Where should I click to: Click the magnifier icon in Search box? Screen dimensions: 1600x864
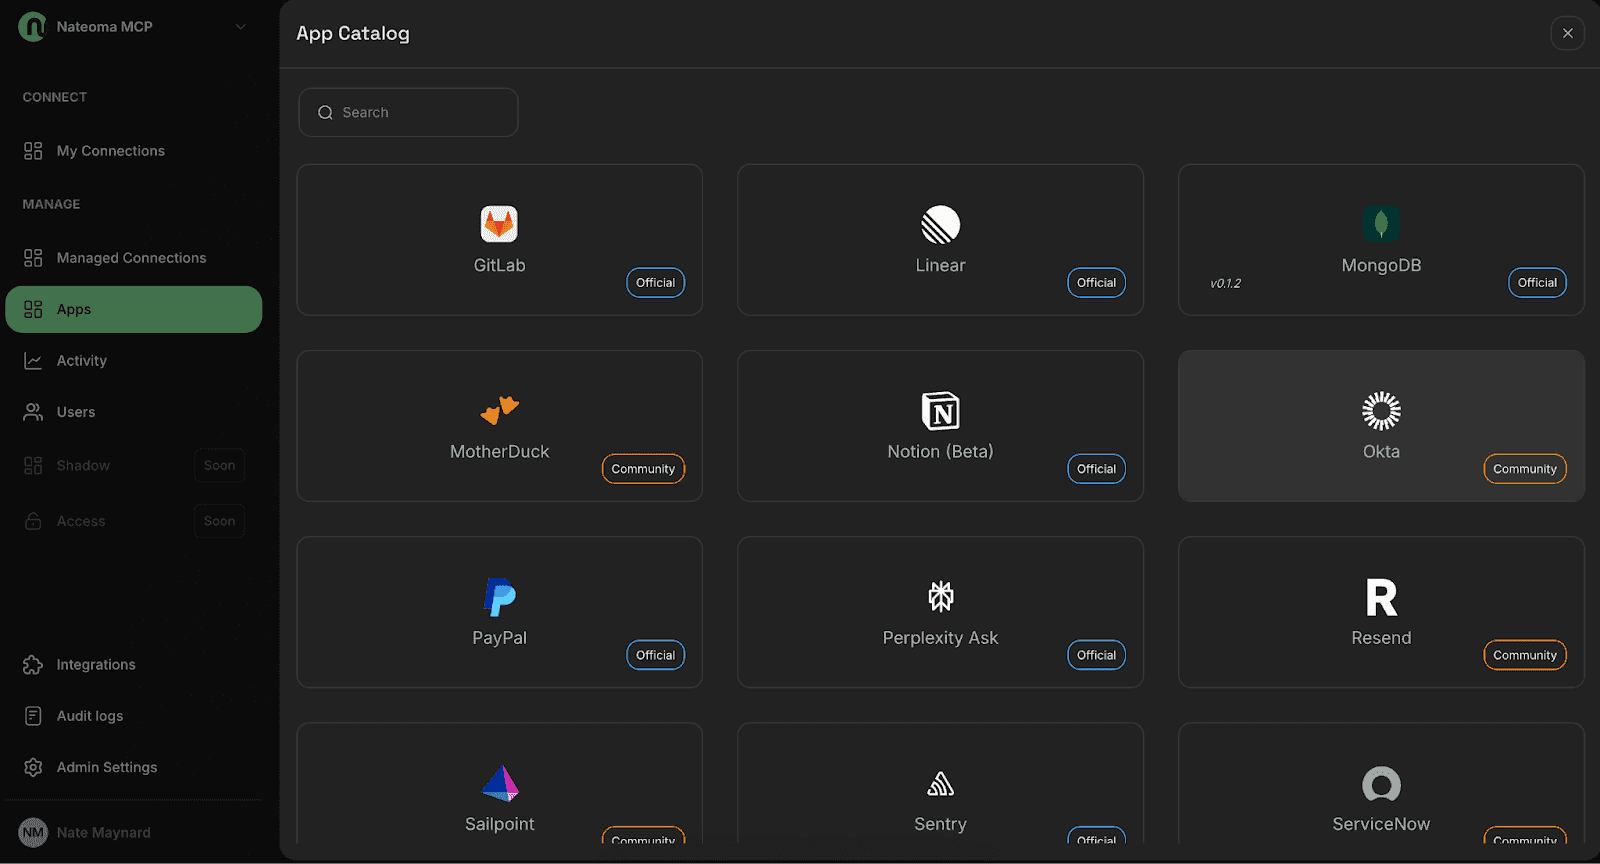325,113
